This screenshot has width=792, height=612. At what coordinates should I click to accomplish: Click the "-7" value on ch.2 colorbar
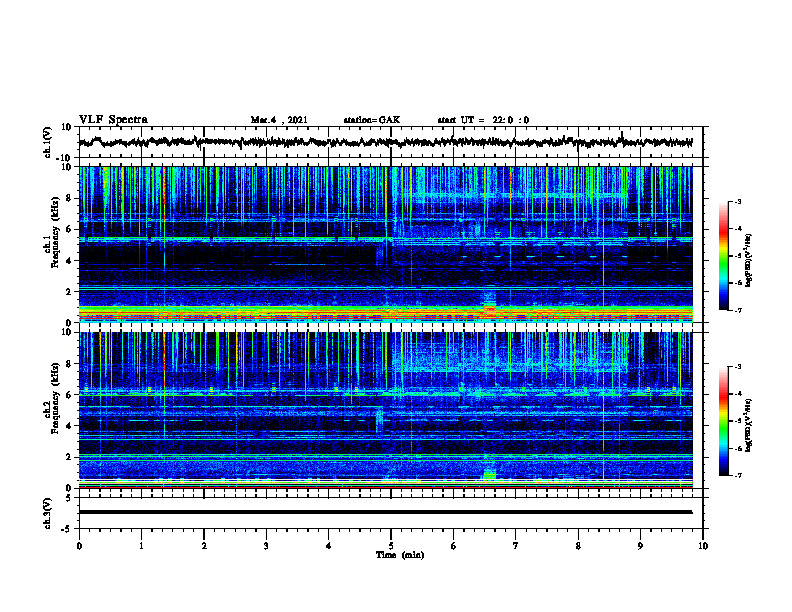(738, 476)
